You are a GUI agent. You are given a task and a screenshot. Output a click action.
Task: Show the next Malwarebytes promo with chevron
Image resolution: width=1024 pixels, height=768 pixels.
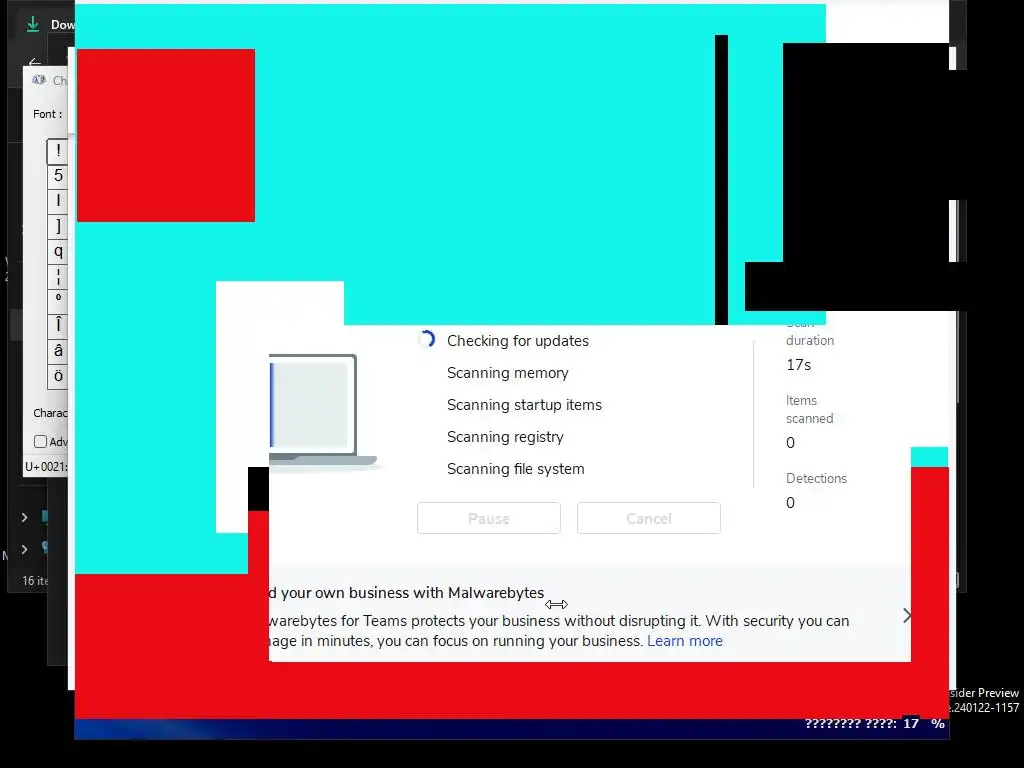(906, 615)
